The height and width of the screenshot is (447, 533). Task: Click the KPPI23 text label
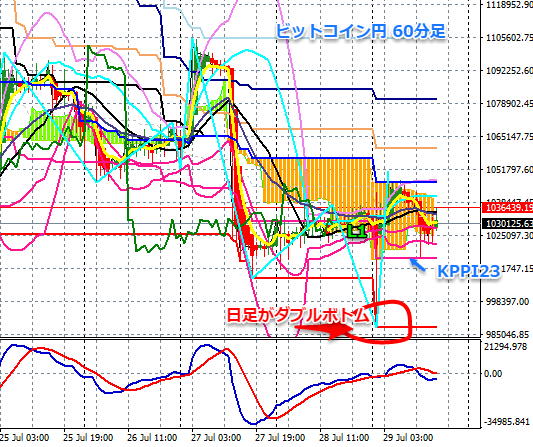point(468,271)
